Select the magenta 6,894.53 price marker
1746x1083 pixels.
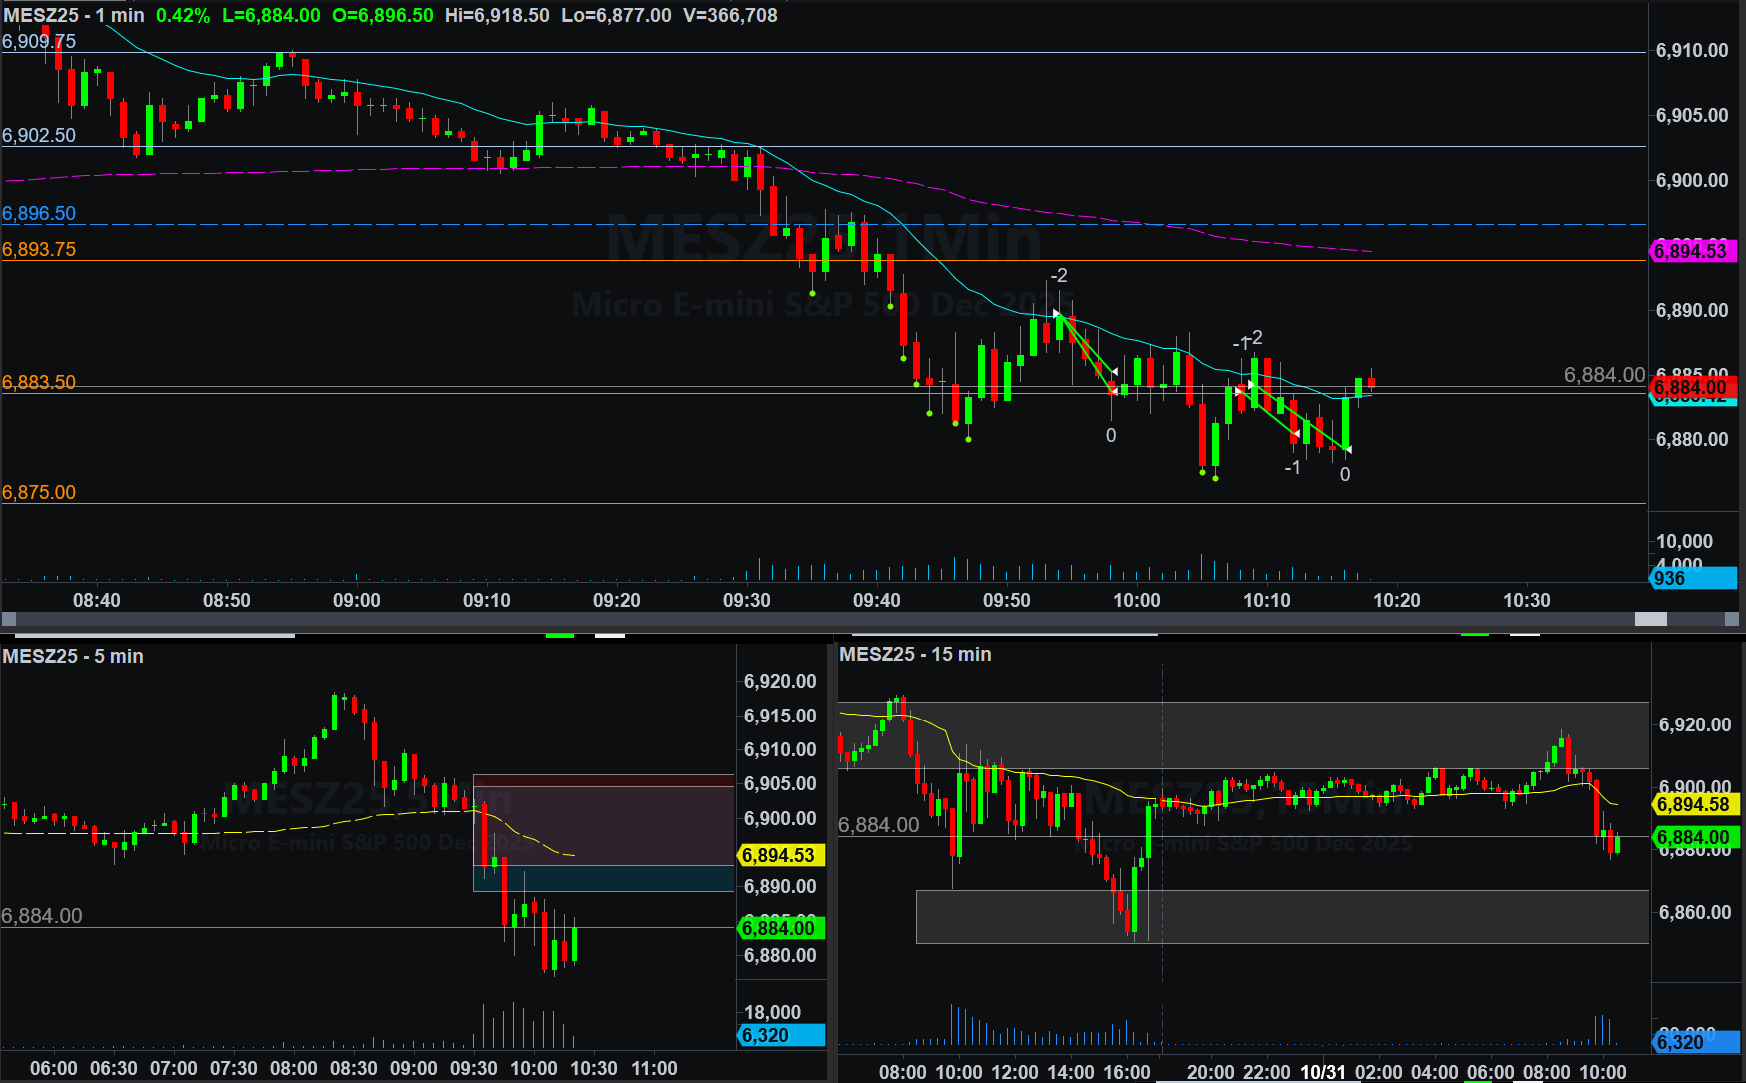tap(1691, 251)
